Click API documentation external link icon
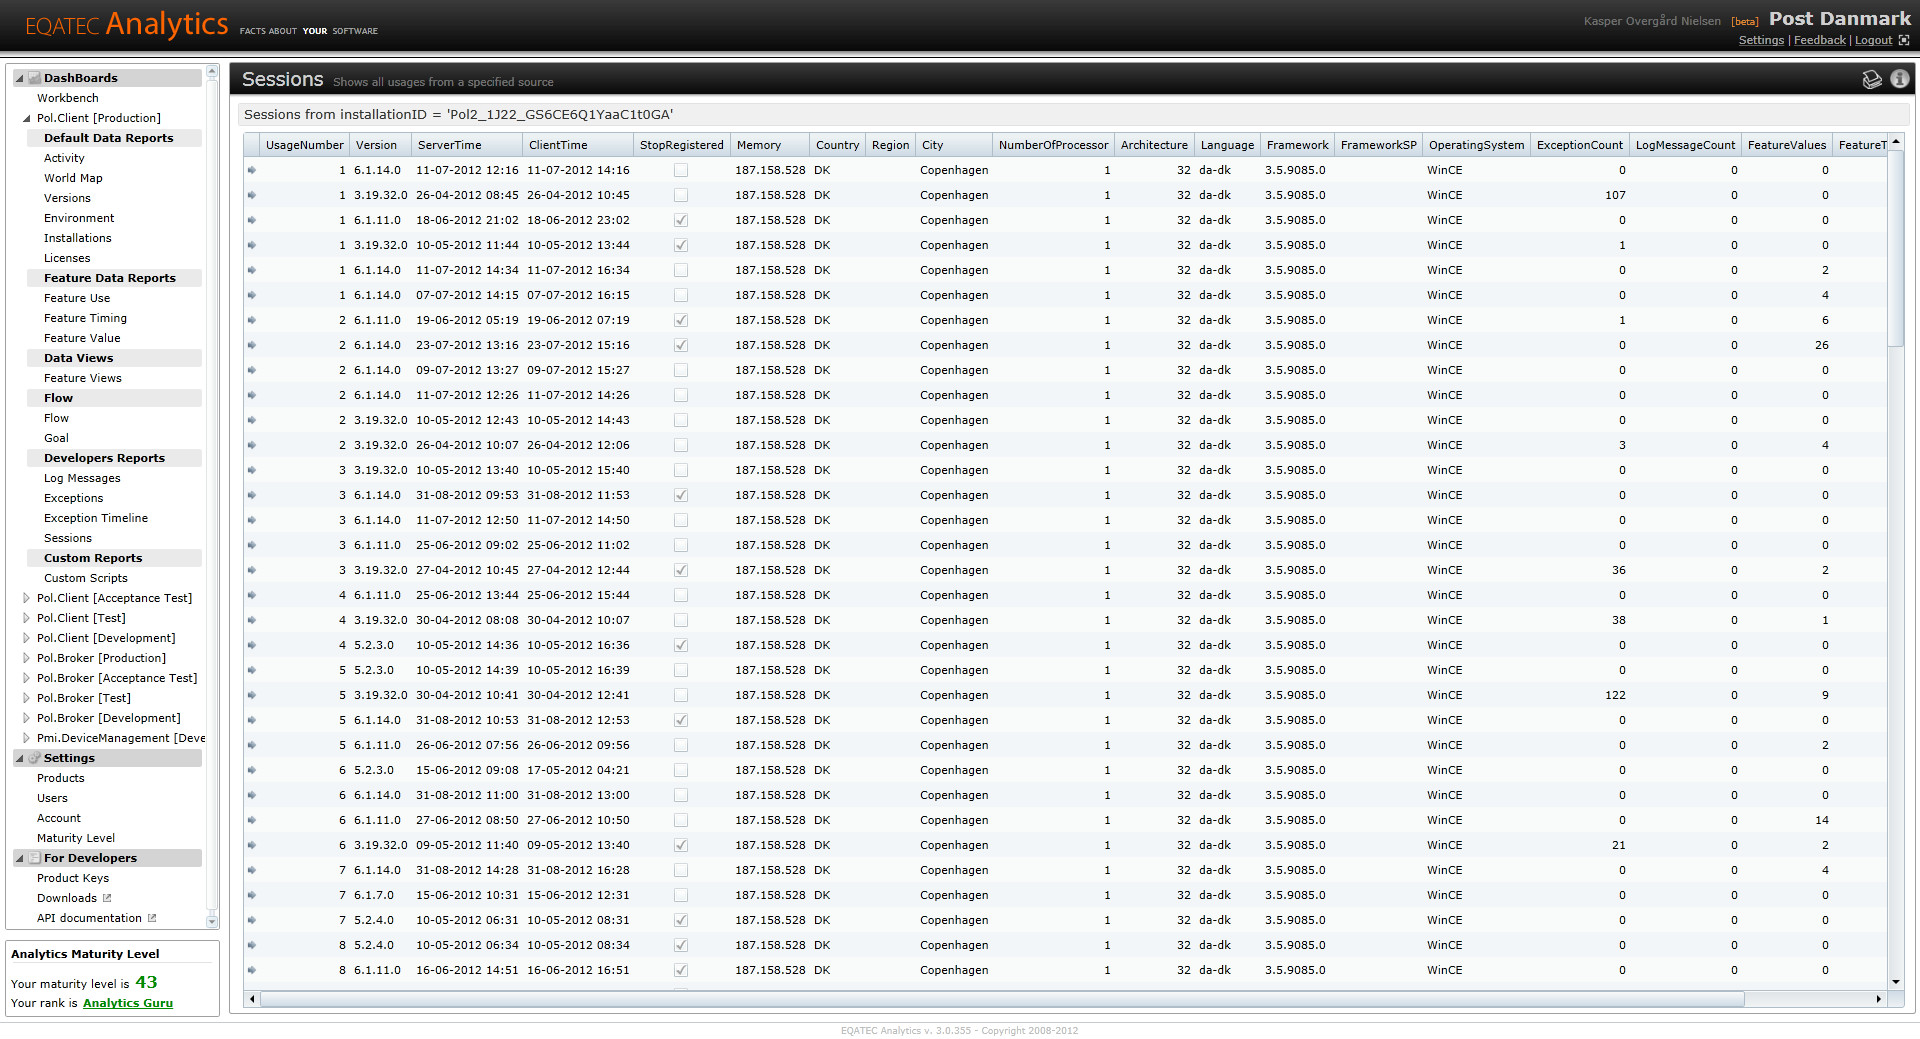1920x1039 pixels. [152, 918]
